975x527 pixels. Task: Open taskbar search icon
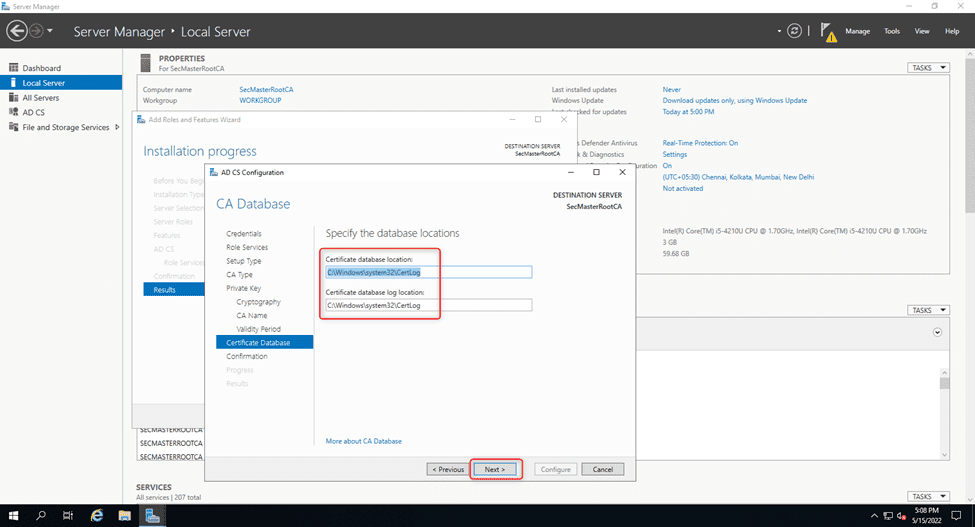click(40, 516)
